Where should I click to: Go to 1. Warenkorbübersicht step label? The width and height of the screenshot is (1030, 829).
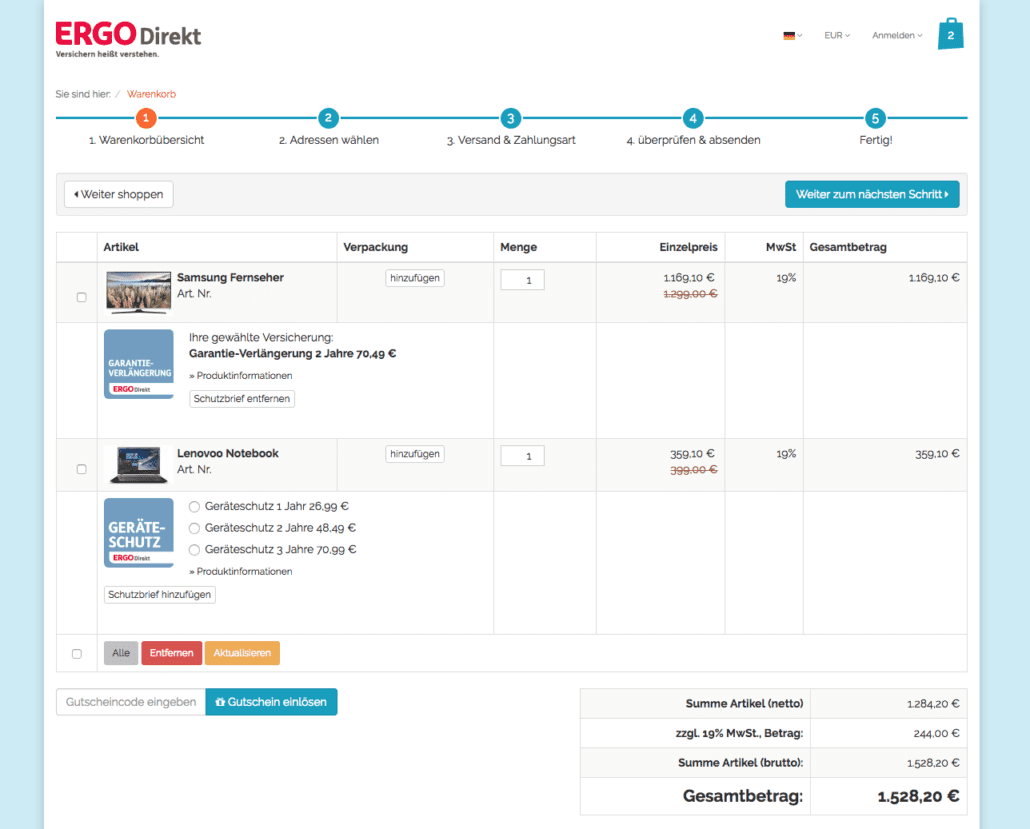[x=146, y=140]
